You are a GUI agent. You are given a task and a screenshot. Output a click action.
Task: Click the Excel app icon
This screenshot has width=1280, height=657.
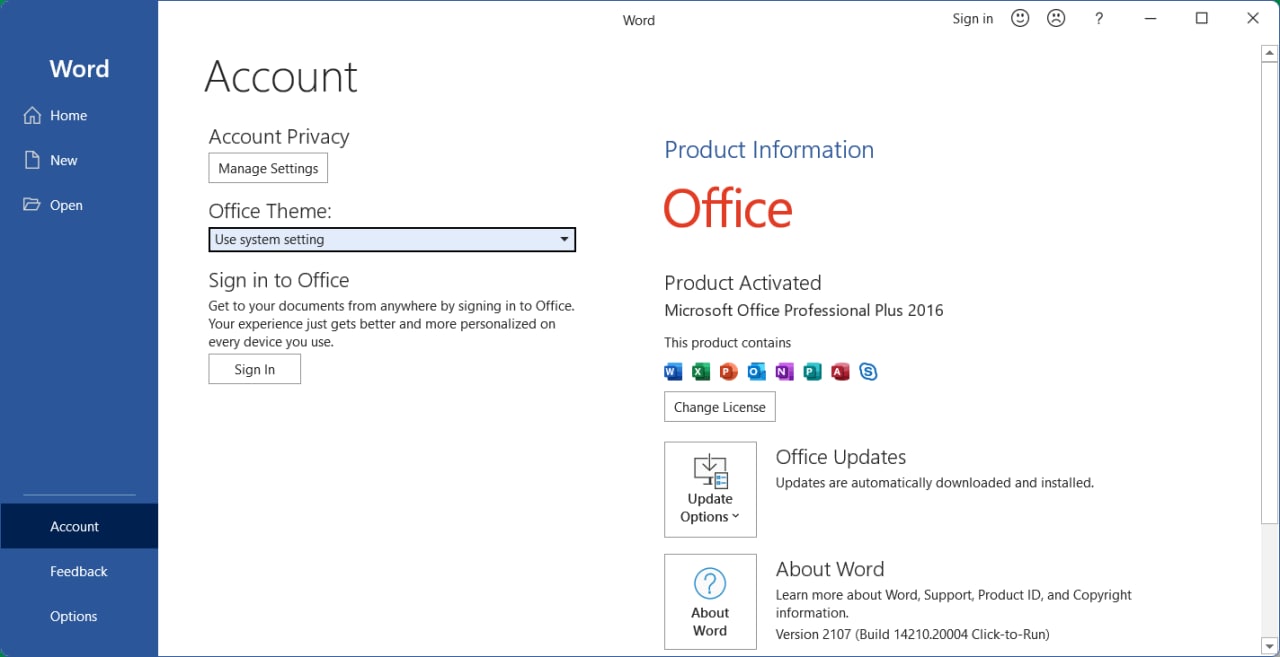(701, 372)
